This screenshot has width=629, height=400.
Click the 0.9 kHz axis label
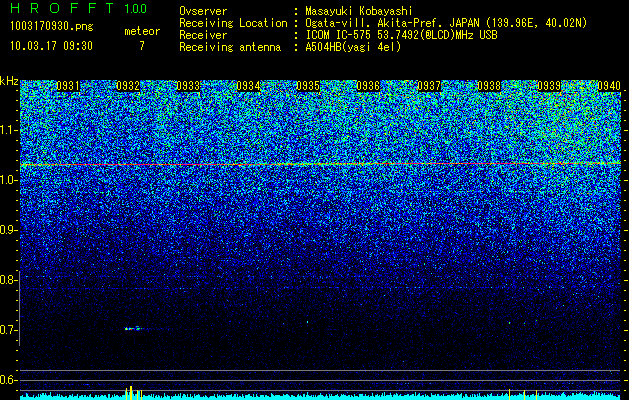click(x=8, y=230)
